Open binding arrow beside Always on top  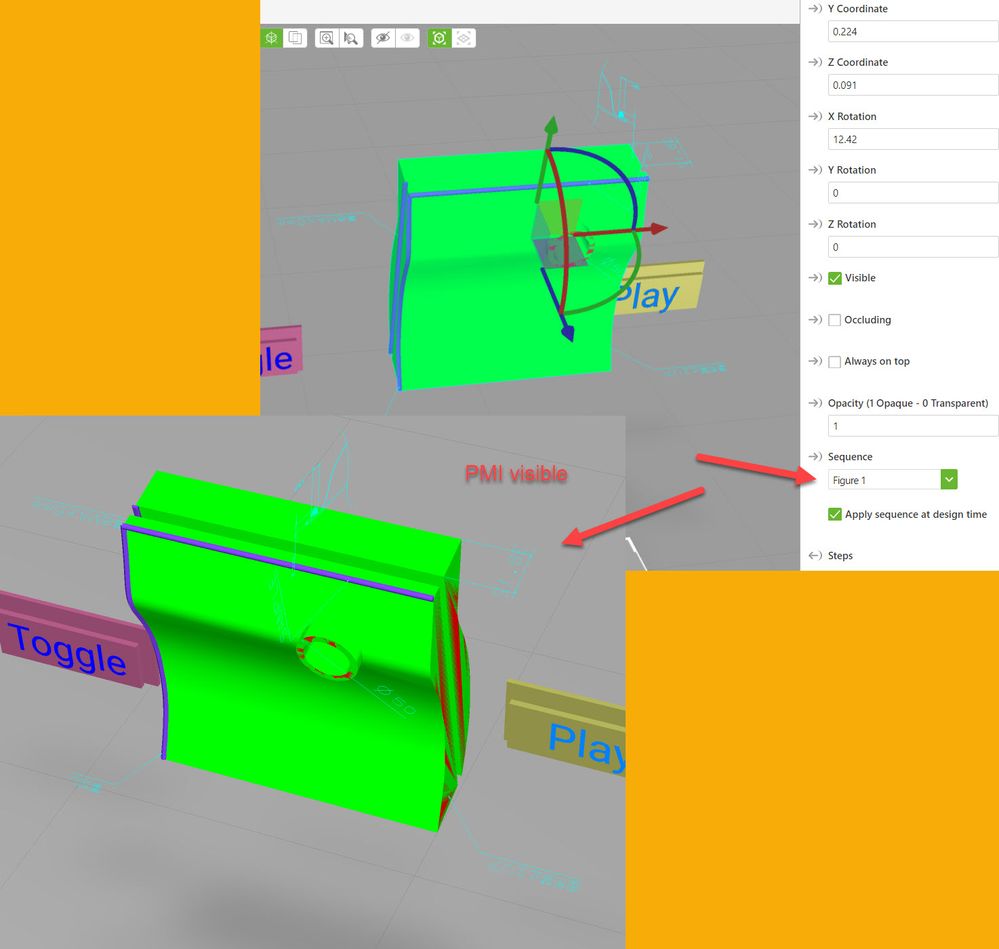[815, 361]
